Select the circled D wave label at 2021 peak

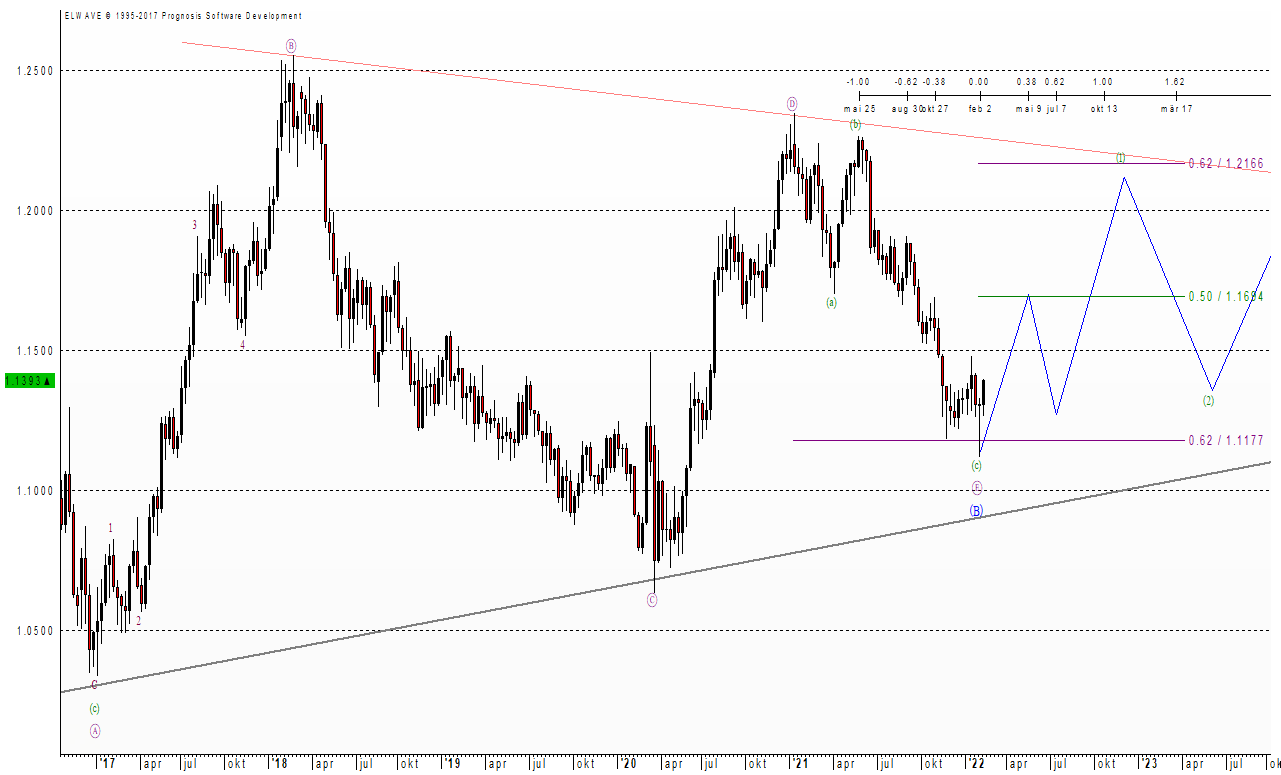pos(792,103)
